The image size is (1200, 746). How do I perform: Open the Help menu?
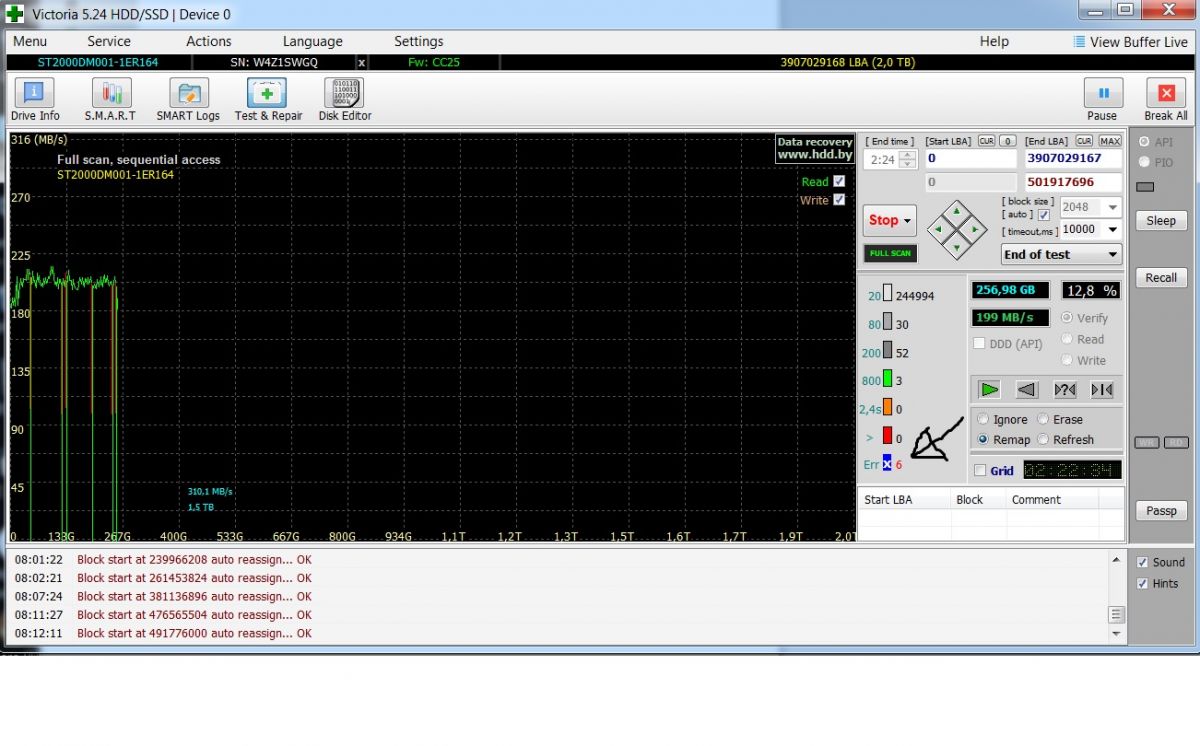tap(994, 41)
